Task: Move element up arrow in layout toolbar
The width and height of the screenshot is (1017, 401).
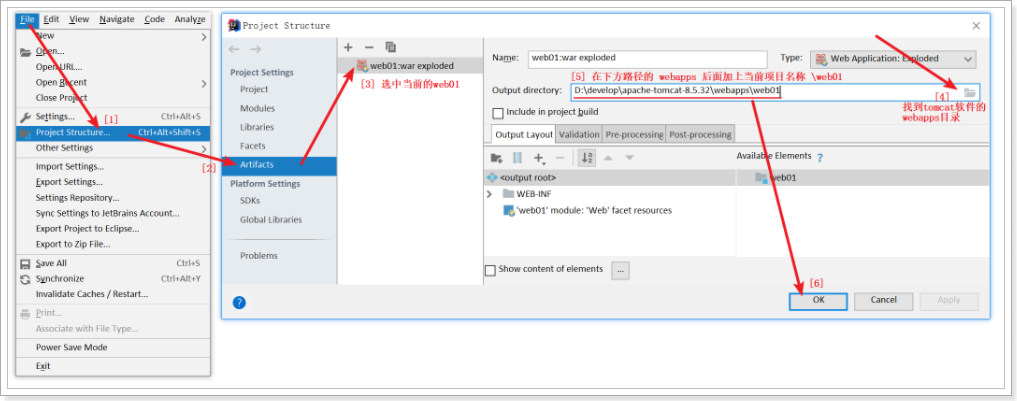Action: 608,158
